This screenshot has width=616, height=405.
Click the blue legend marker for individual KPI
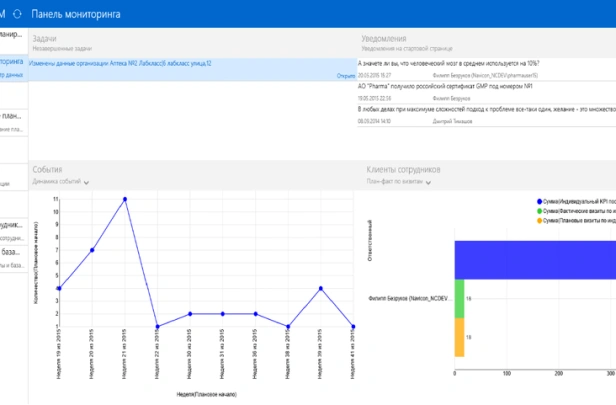[x=539, y=201]
